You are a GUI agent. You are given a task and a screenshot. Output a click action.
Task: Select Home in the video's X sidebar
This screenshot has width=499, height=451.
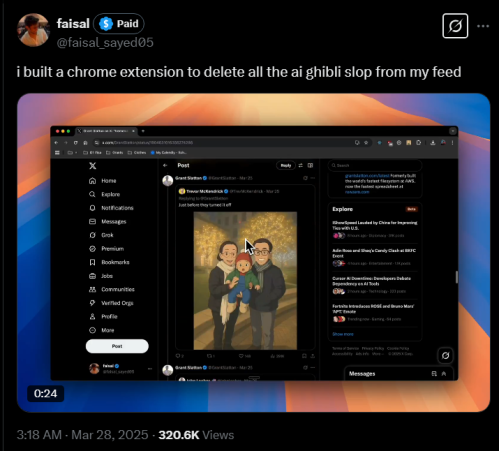[103, 181]
